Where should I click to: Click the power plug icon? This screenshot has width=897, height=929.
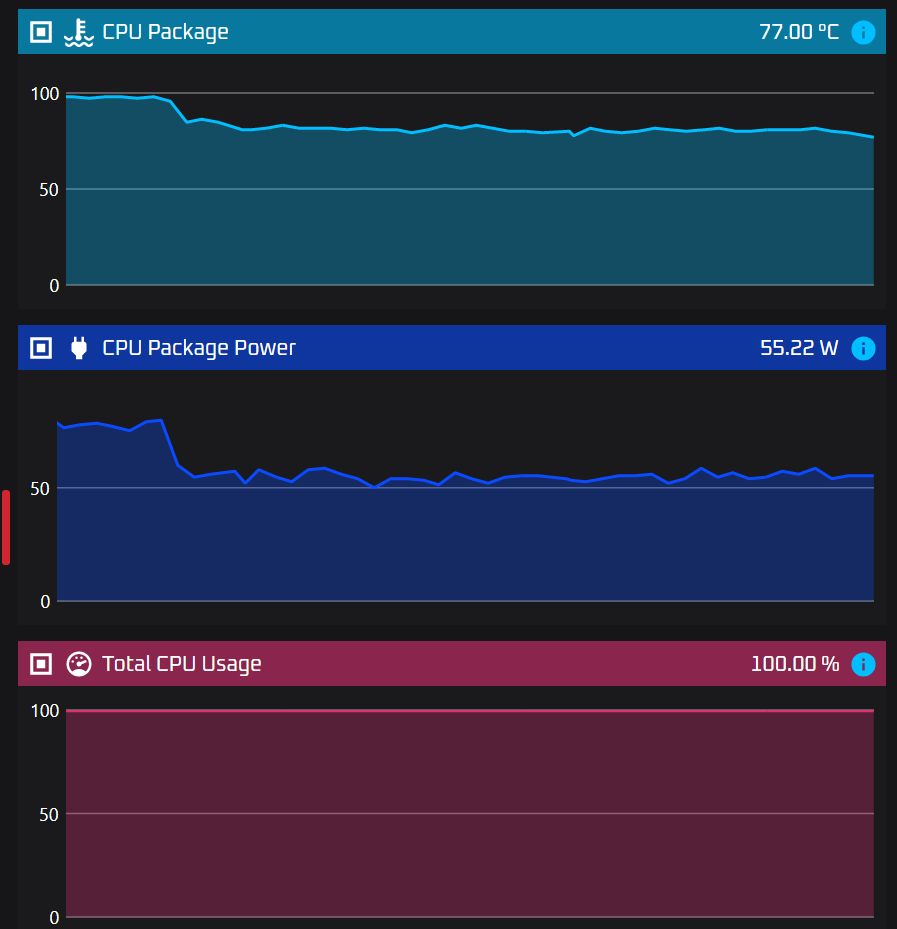78,348
